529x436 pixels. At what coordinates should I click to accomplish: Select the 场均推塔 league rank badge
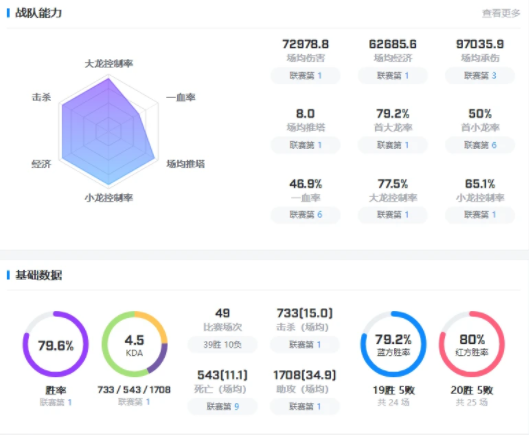[x=306, y=145]
